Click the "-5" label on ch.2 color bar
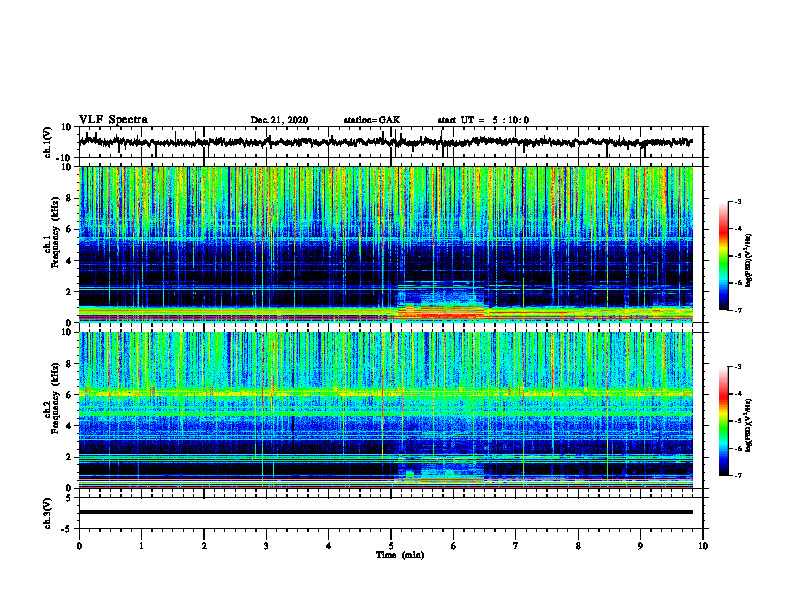Image resolution: width=792 pixels, height=612 pixels. [x=738, y=421]
